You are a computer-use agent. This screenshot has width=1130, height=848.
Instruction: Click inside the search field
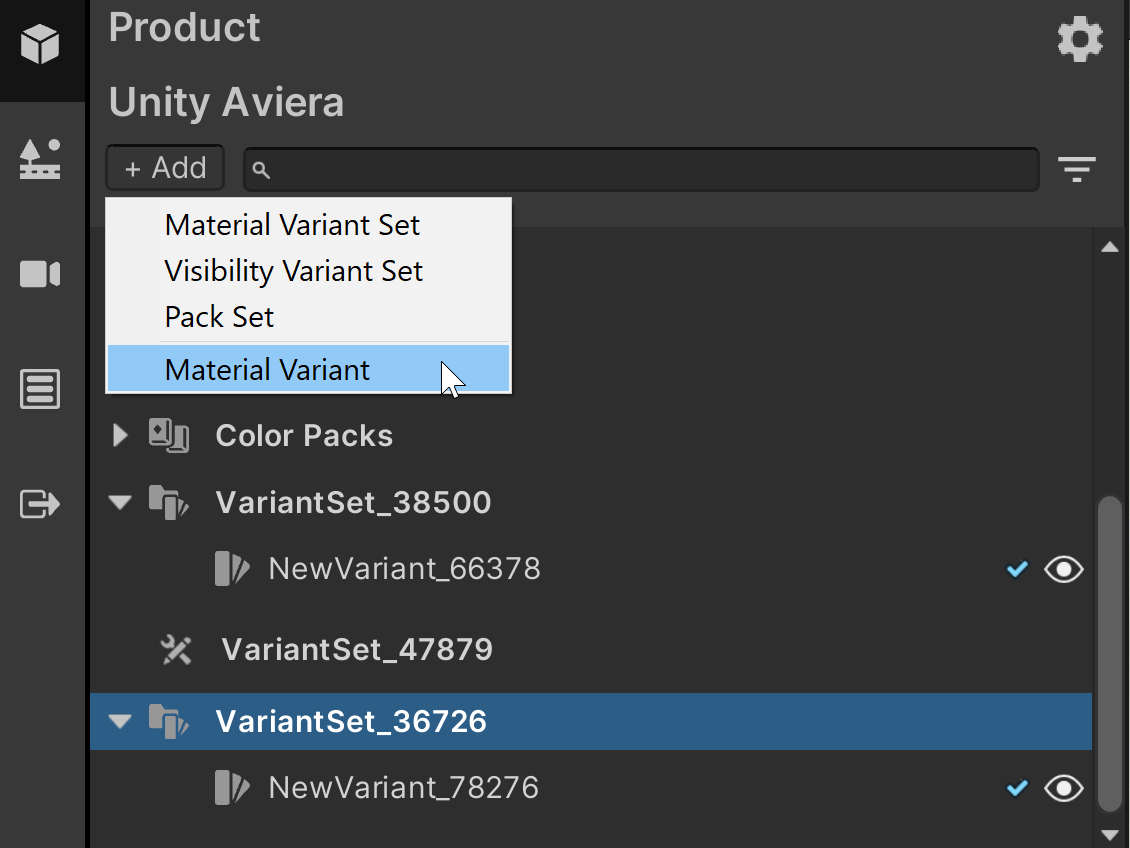click(x=640, y=169)
